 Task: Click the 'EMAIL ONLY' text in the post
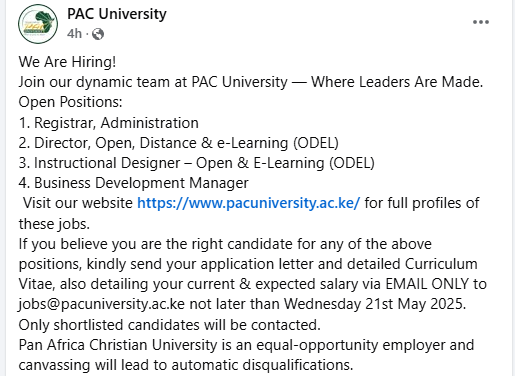427,284
